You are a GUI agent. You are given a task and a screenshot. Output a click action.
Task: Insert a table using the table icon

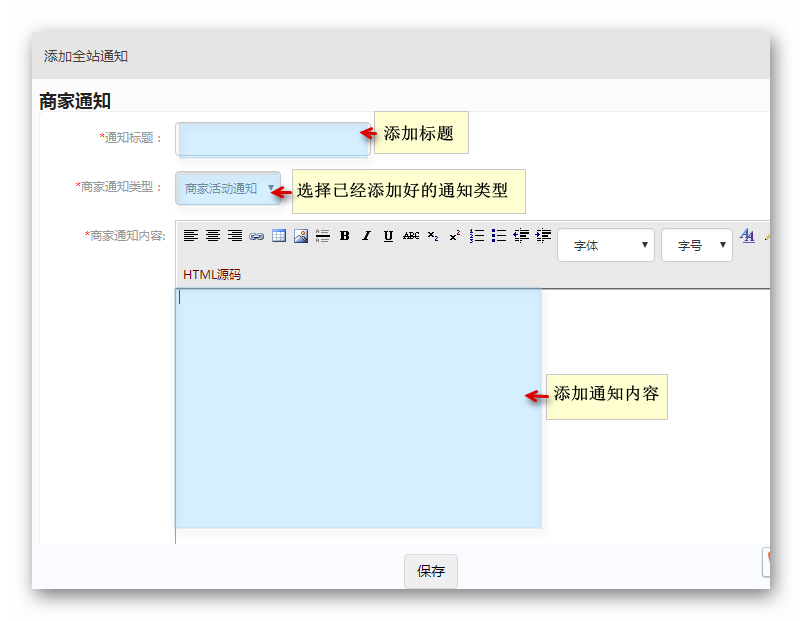(x=279, y=235)
